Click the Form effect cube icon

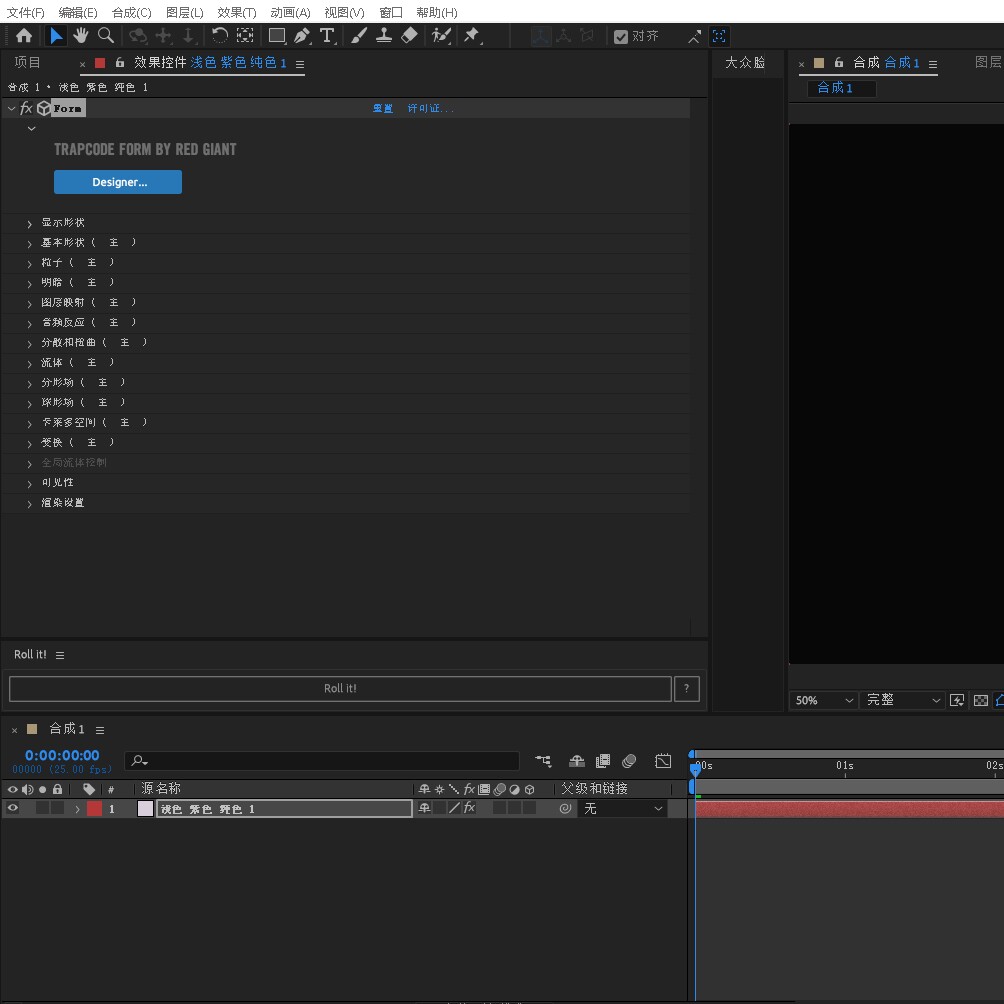coord(43,108)
